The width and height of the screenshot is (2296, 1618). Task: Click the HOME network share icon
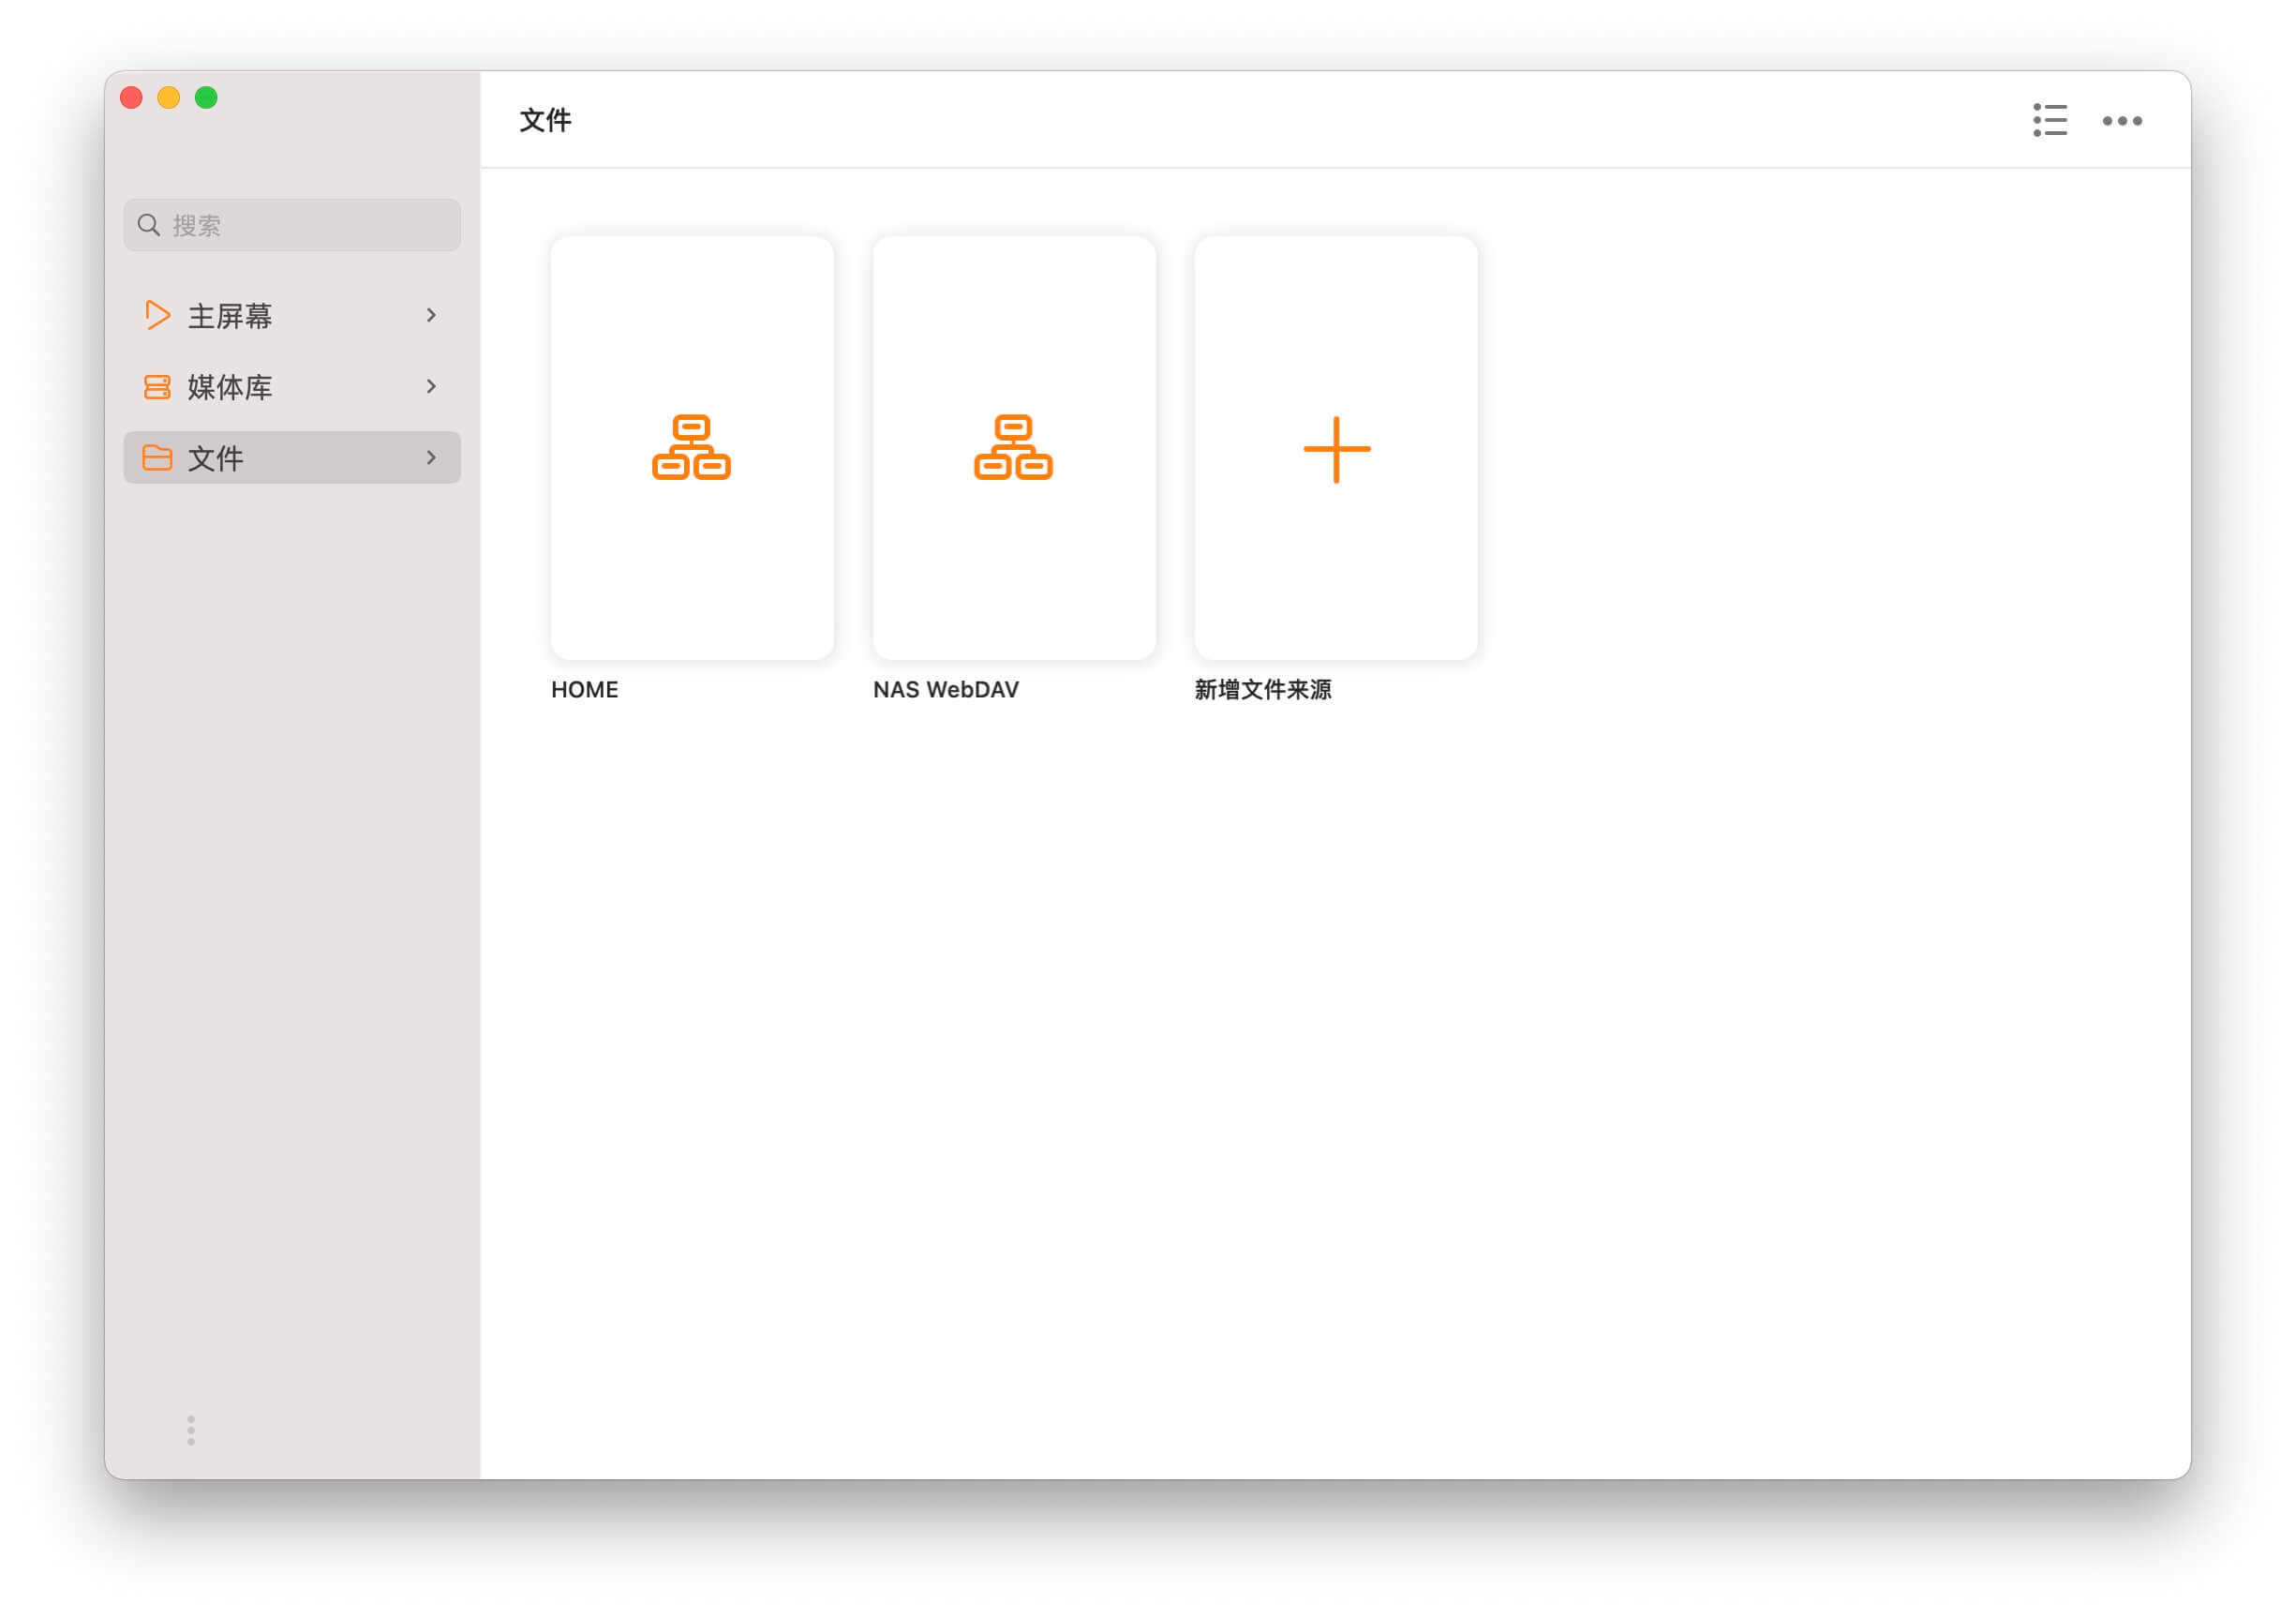click(x=691, y=447)
